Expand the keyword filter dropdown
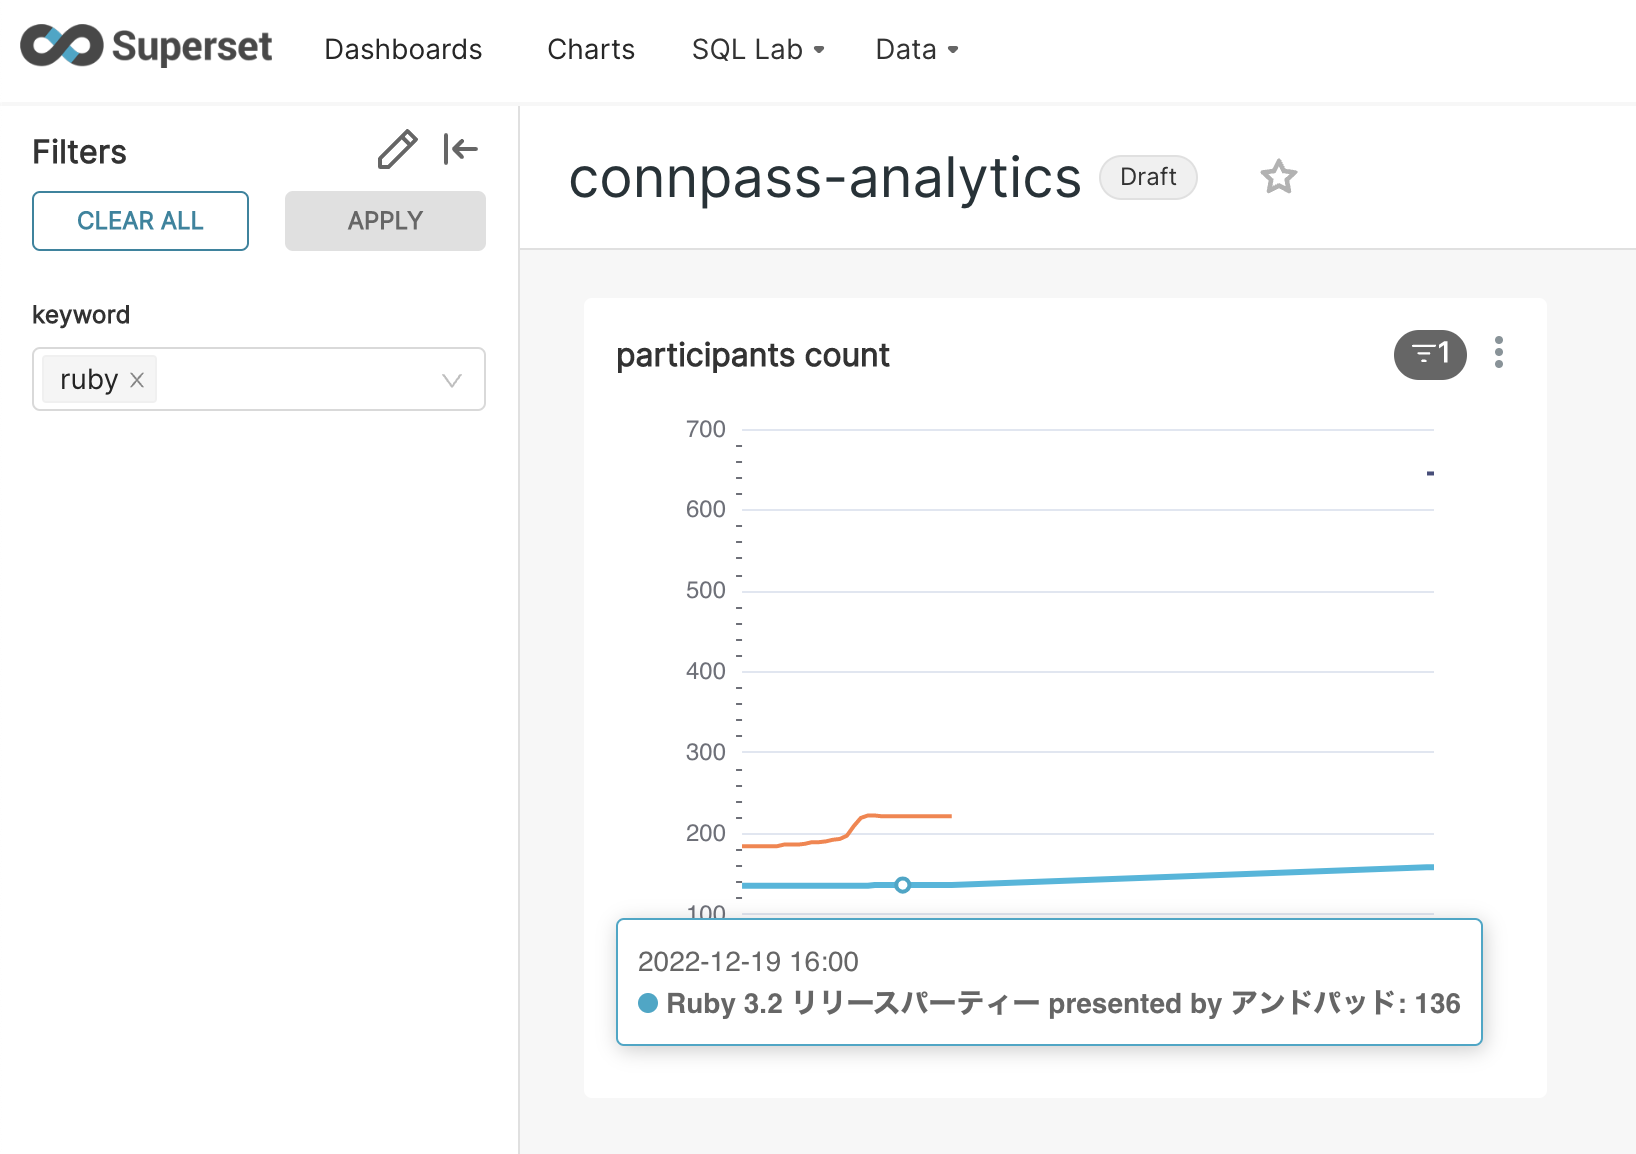This screenshot has height=1154, width=1636. [451, 380]
